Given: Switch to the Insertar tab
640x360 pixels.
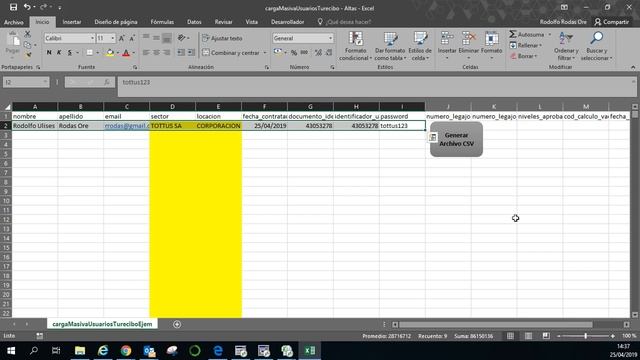Looking at the screenshot, I should pos(72,22).
